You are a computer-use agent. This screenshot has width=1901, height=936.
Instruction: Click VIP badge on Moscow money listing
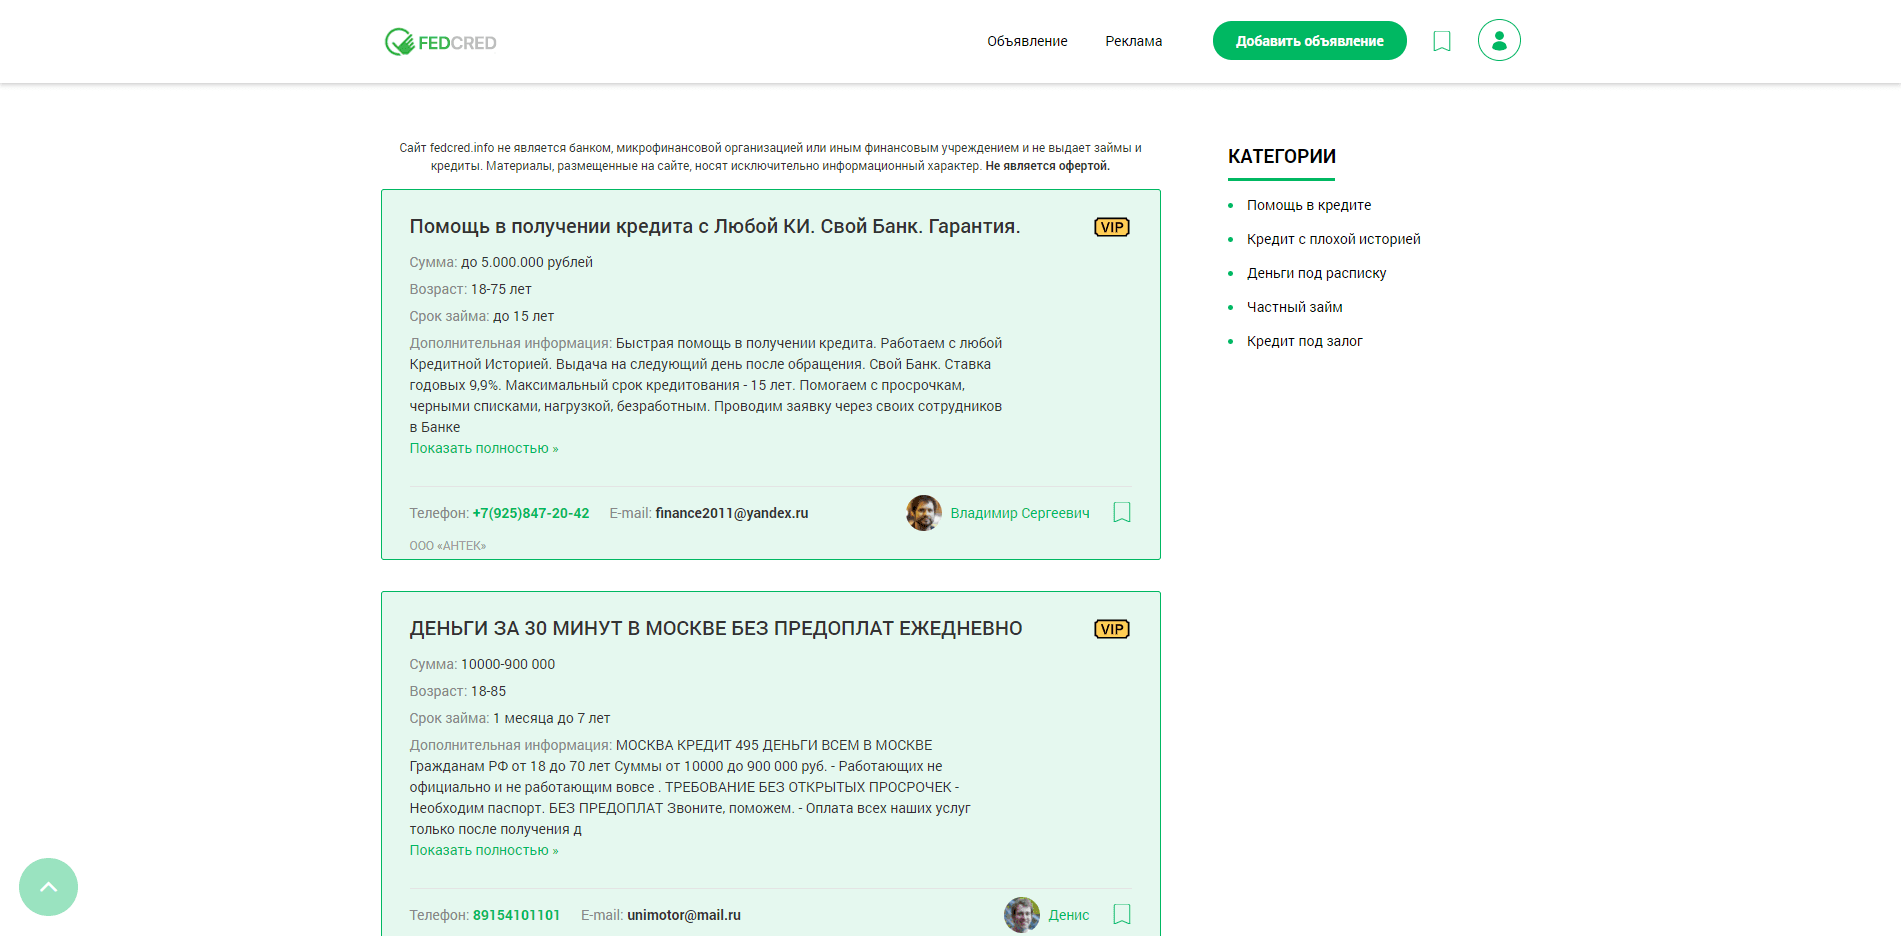pos(1111,629)
